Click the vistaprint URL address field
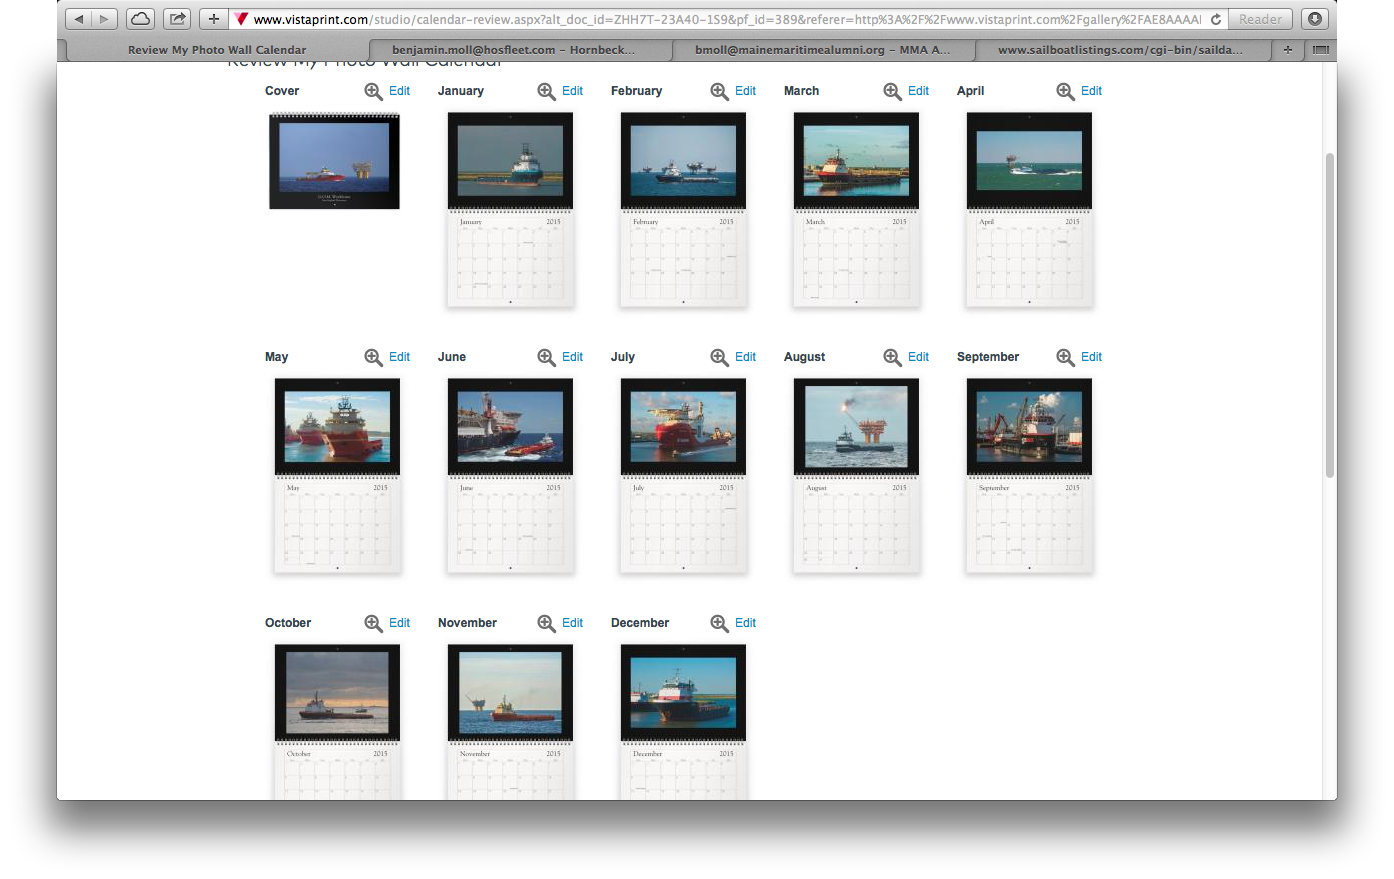This screenshot has height=879, width=1394. (x=727, y=19)
